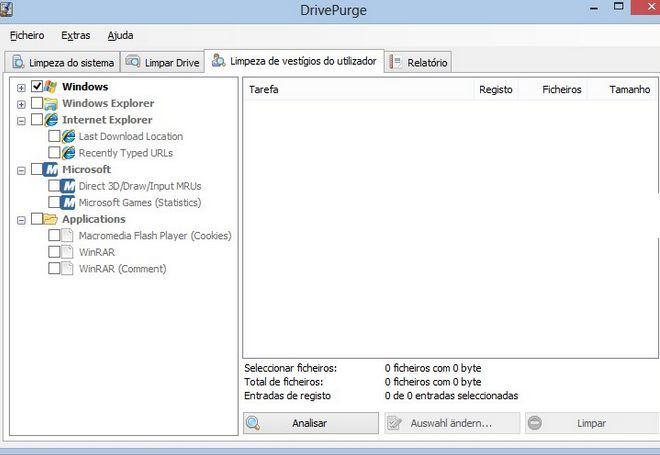Select WinRAR (Comment) tree label
Screen dimensions: 660x455
[122, 269]
